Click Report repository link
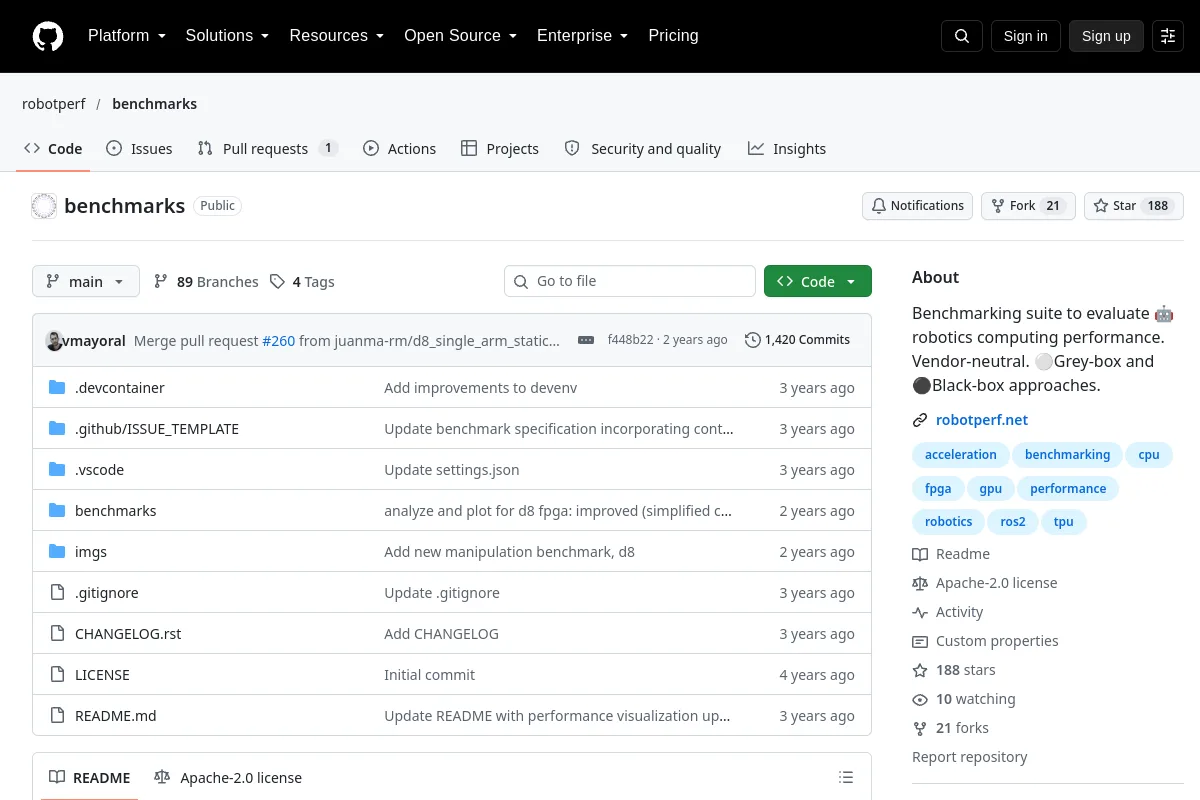Image resolution: width=1200 pixels, height=800 pixels. pyautogui.click(x=970, y=757)
